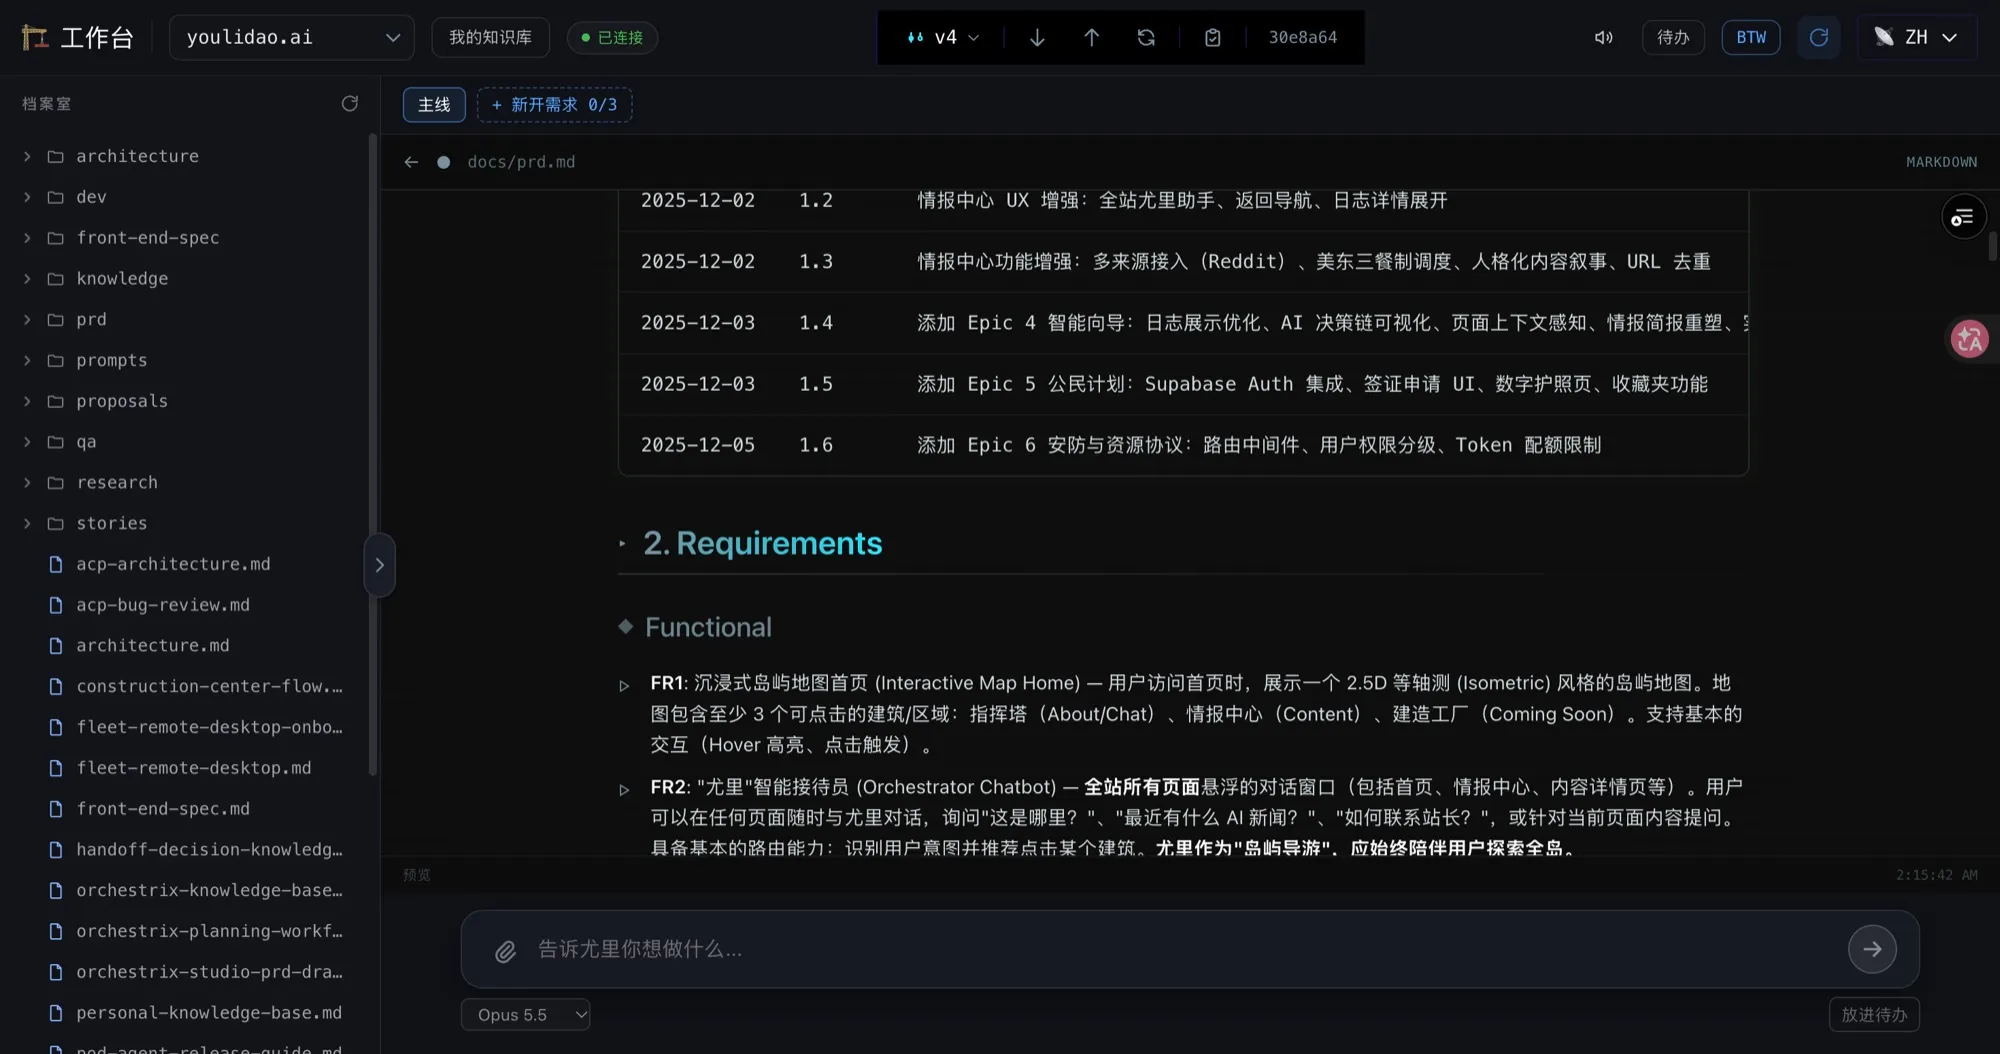Refresh the 档案室 file list

[x=349, y=103]
